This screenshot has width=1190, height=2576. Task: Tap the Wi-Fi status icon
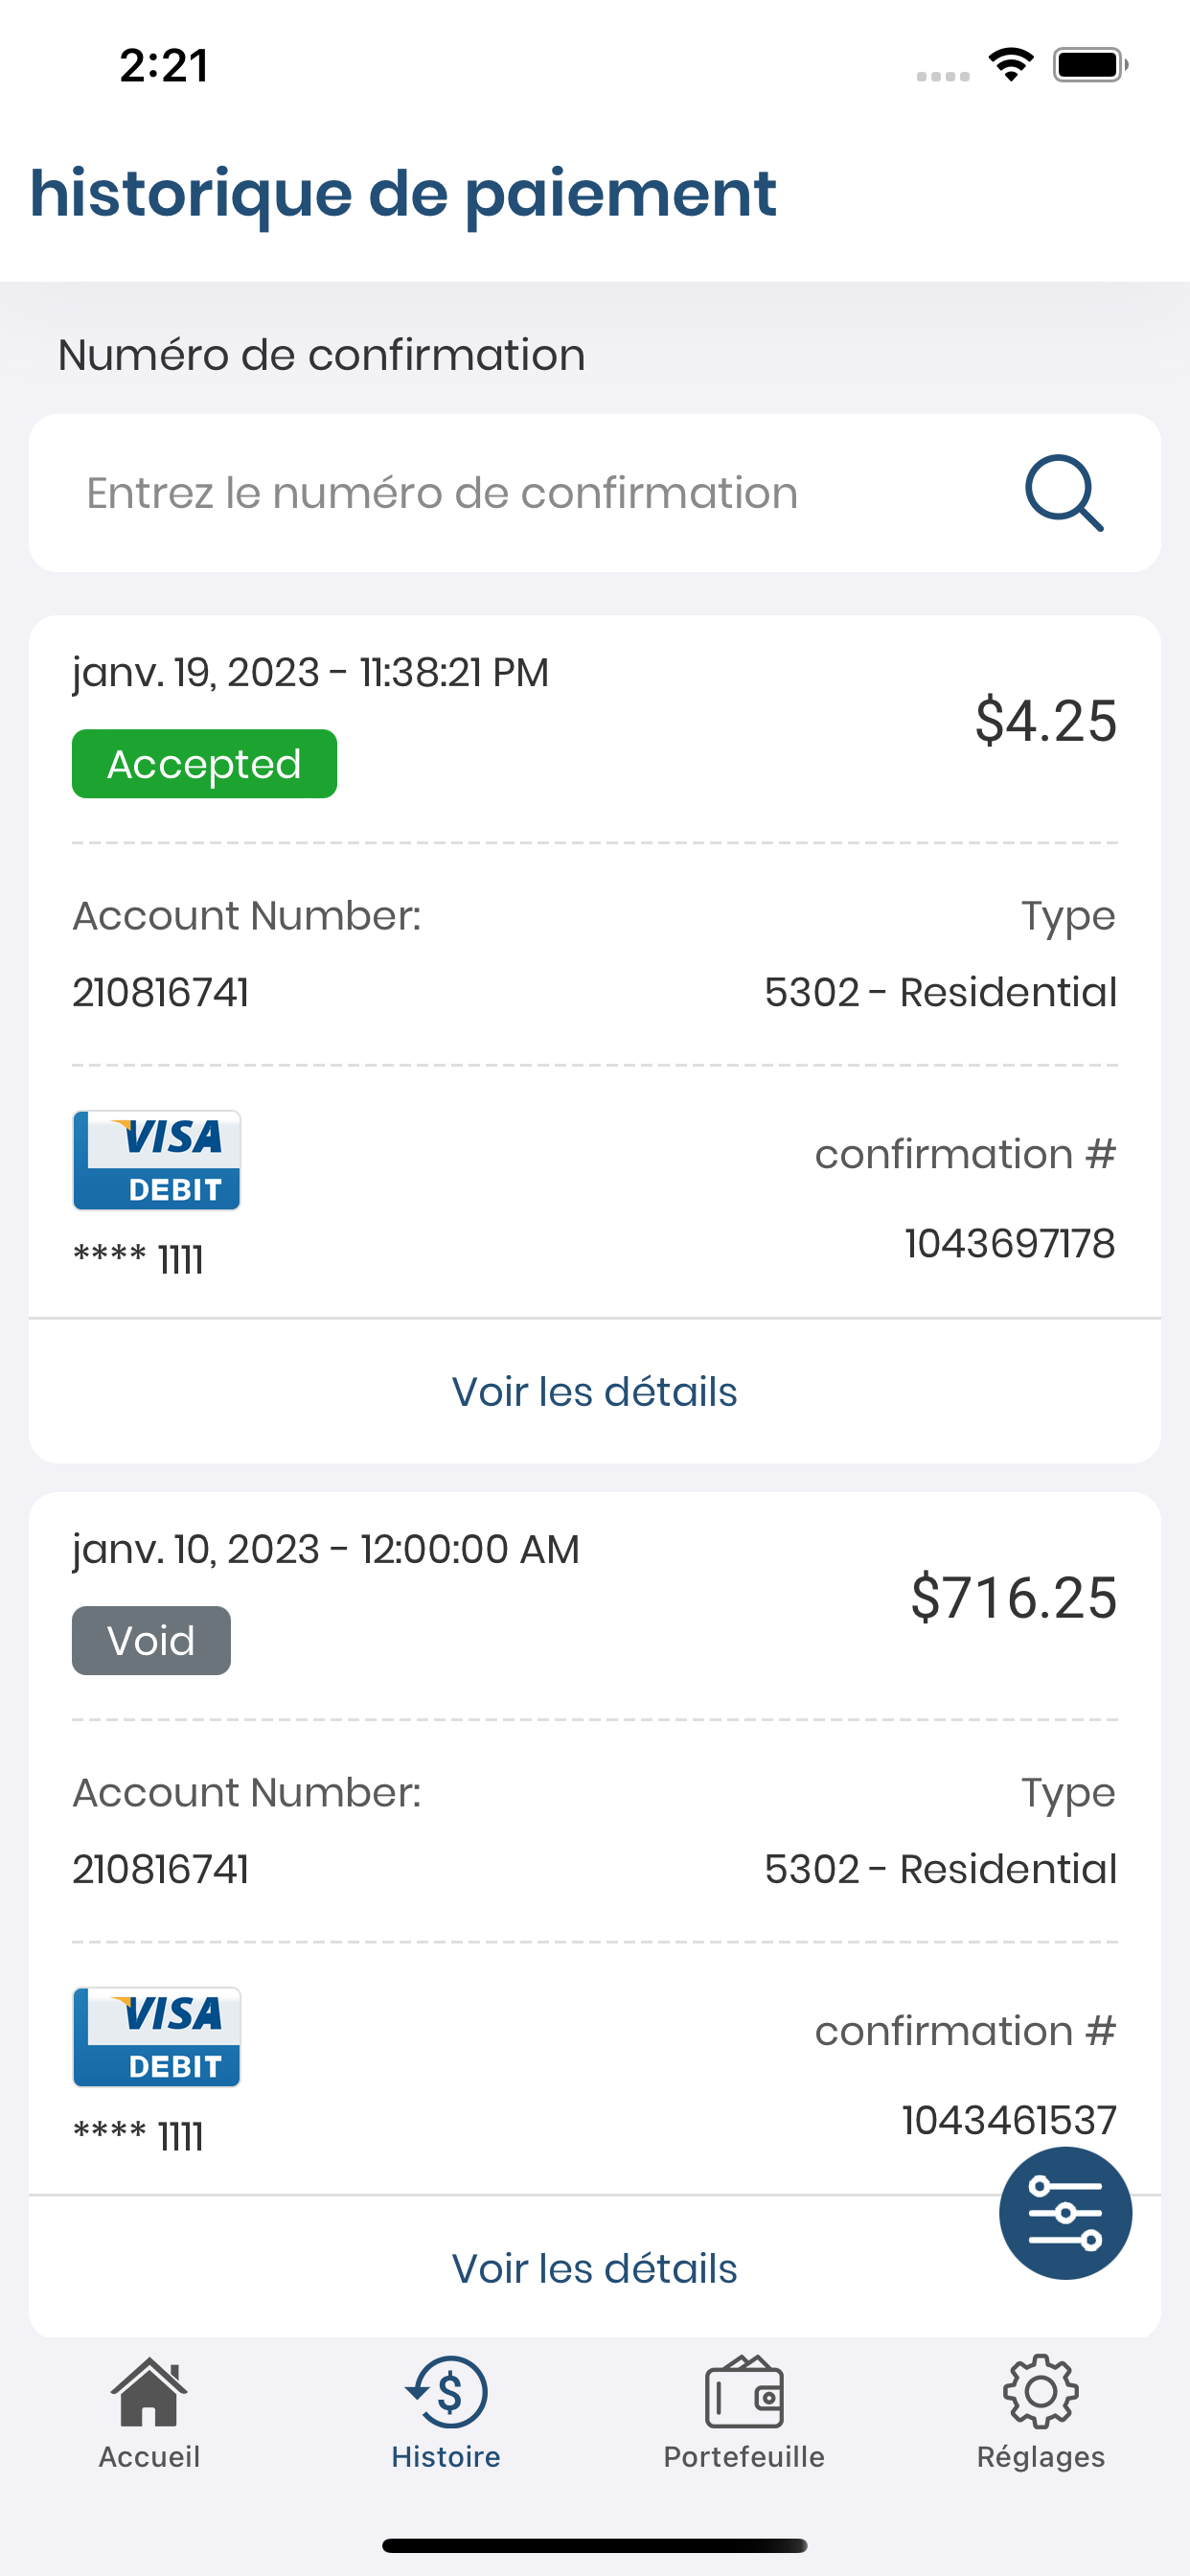(x=1011, y=65)
